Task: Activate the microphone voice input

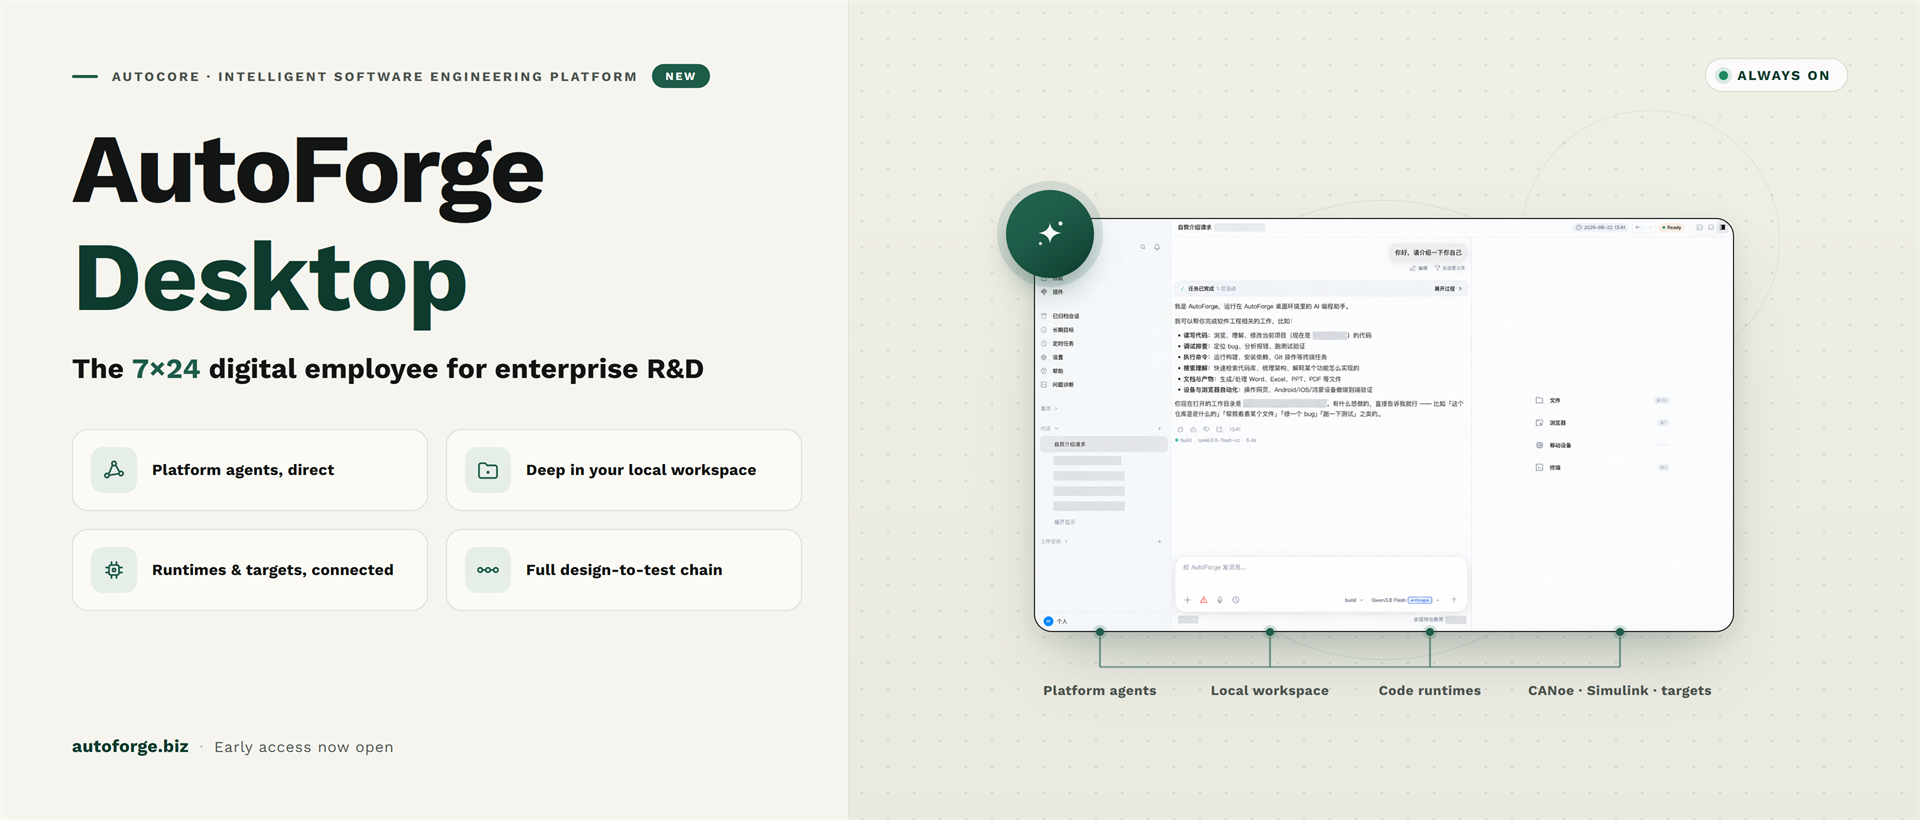Action: coord(1220,600)
